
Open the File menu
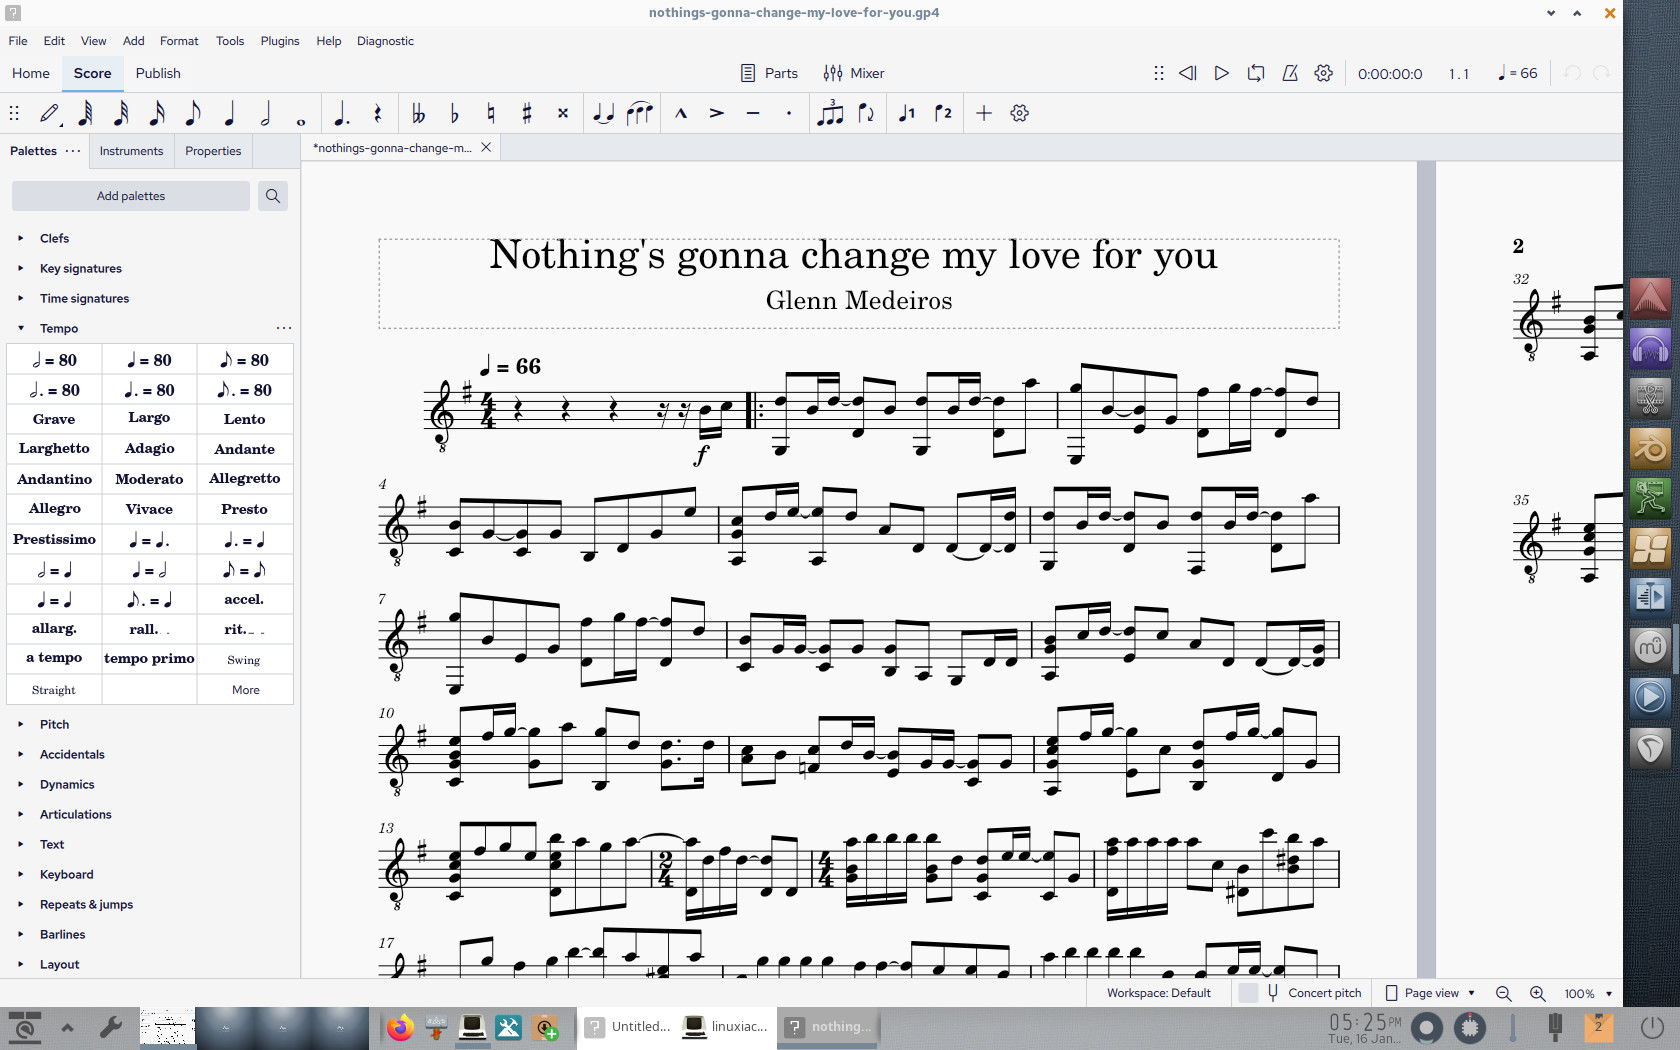[x=18, y=41]
